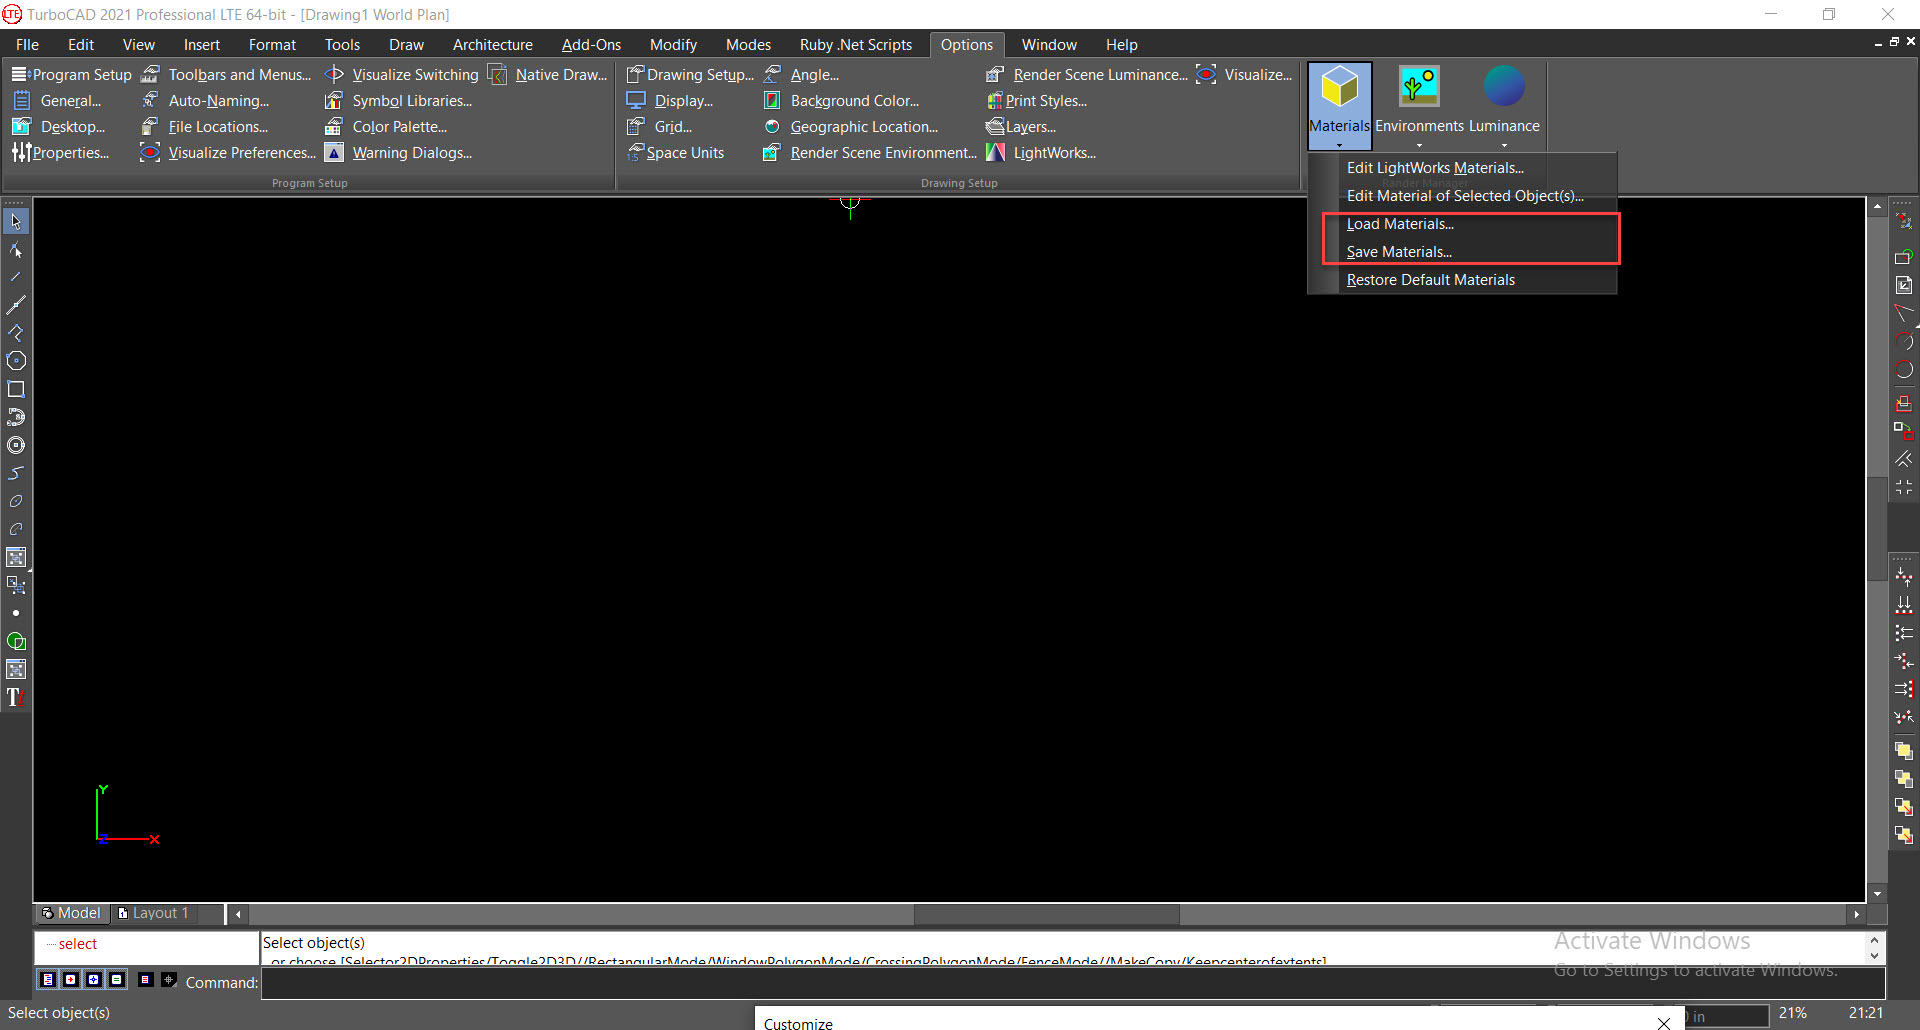
Task: Click the horizontal scrollbar thumb
Action: [x=1047, y=914]
